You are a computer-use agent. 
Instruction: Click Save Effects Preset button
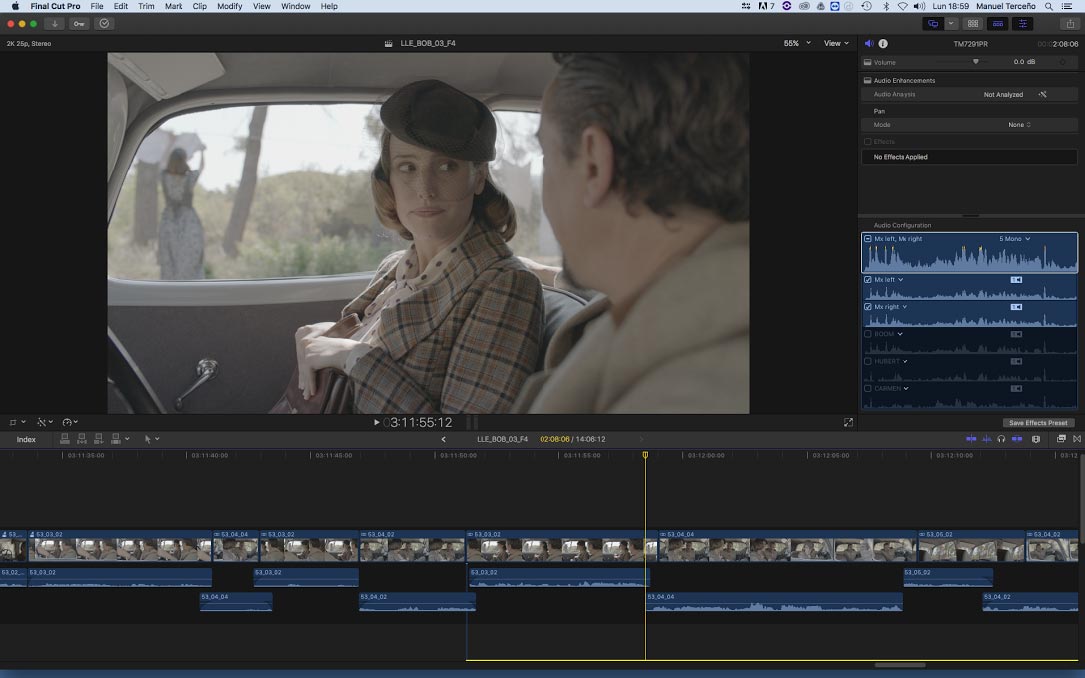pyautogui.click(x=1038, y=423)
